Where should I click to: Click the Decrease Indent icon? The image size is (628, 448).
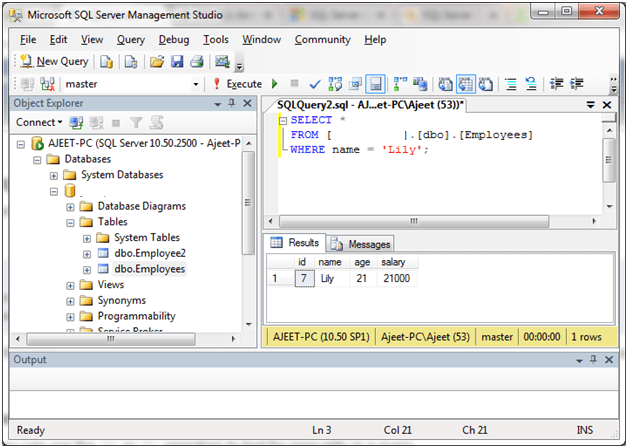tap(555, 85)
